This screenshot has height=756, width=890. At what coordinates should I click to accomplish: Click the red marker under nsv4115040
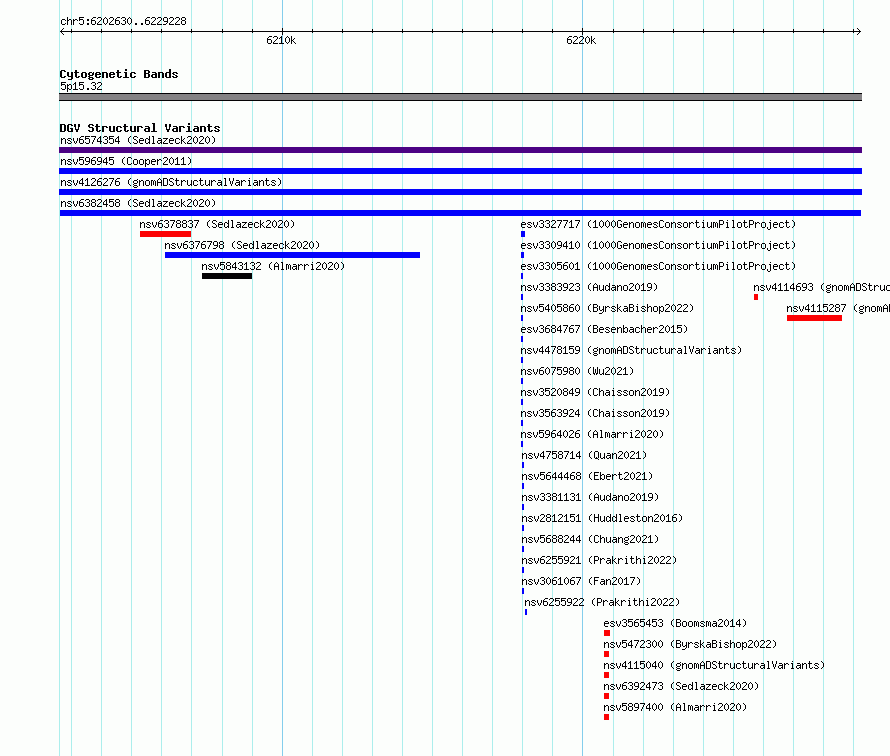point(607,675)
